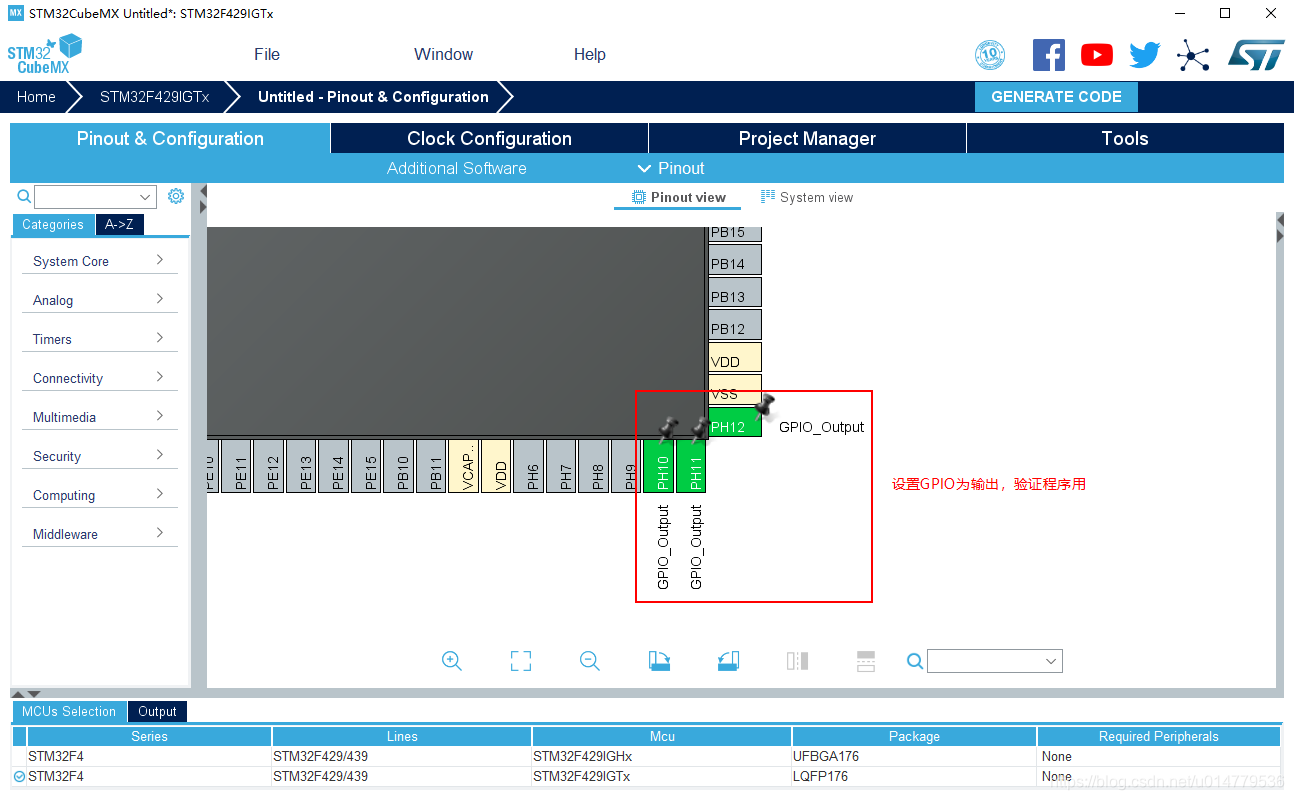Screen dimensions: 1294x800
Task: Select Pinout & Configuration tab
Action: 170,138
